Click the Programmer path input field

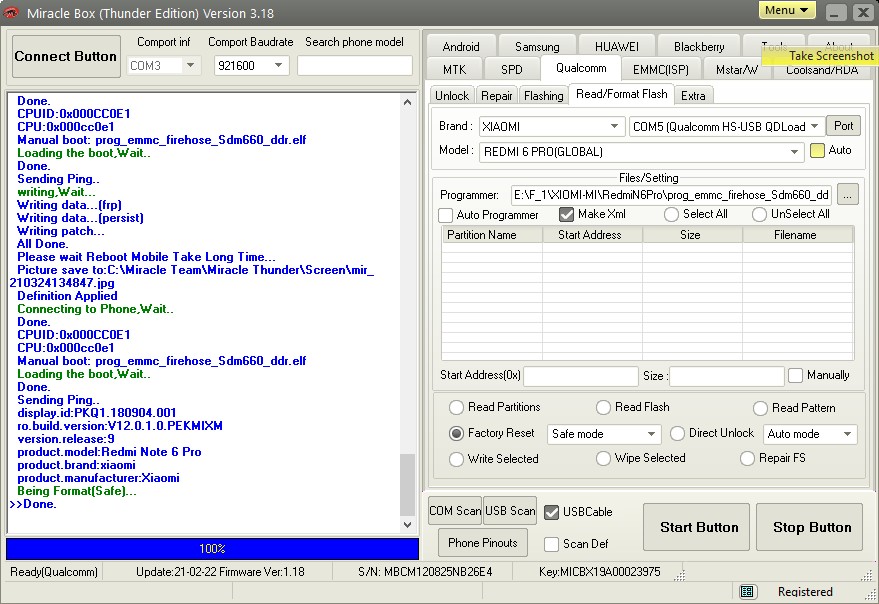[672, 195]
